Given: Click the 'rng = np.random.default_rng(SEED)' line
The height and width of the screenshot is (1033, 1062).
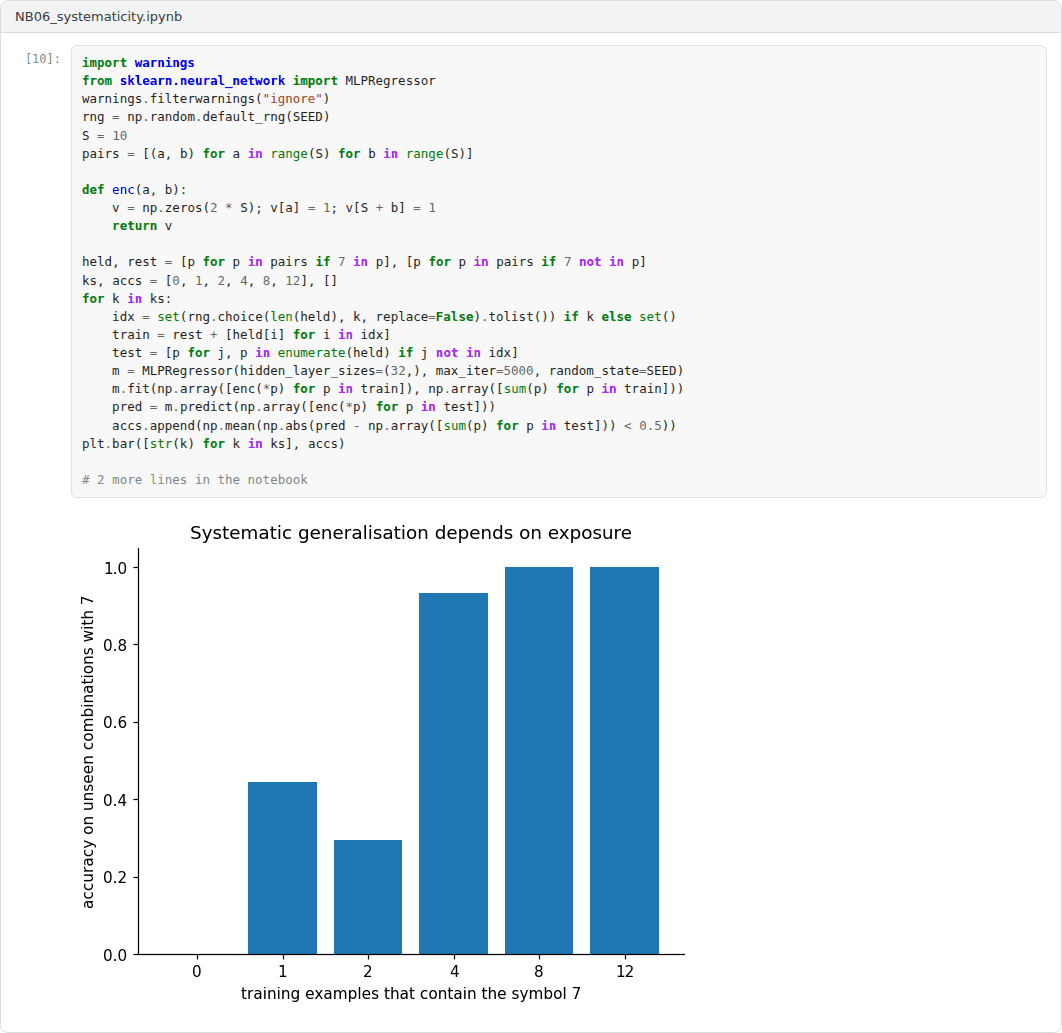Looking at the screenshot, I should [206, 117].
